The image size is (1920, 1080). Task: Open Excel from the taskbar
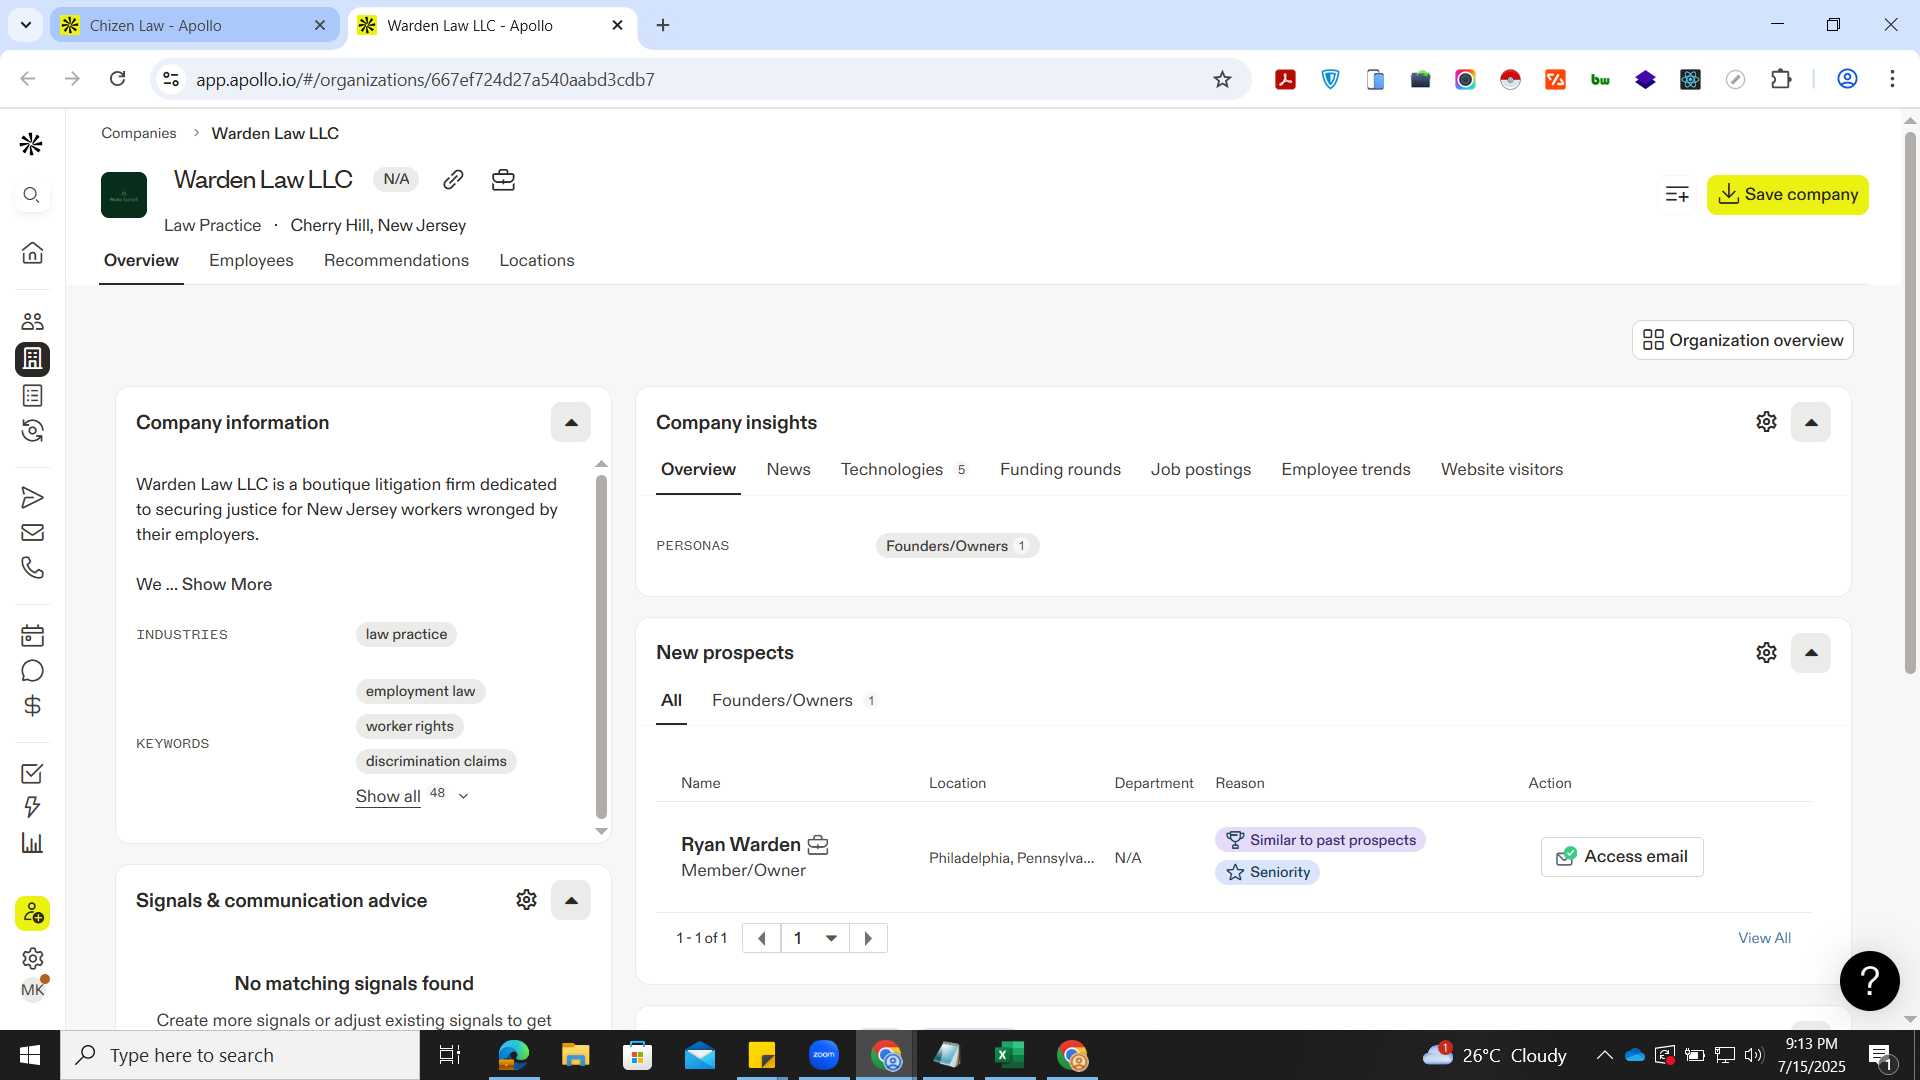[1009, 1055]
